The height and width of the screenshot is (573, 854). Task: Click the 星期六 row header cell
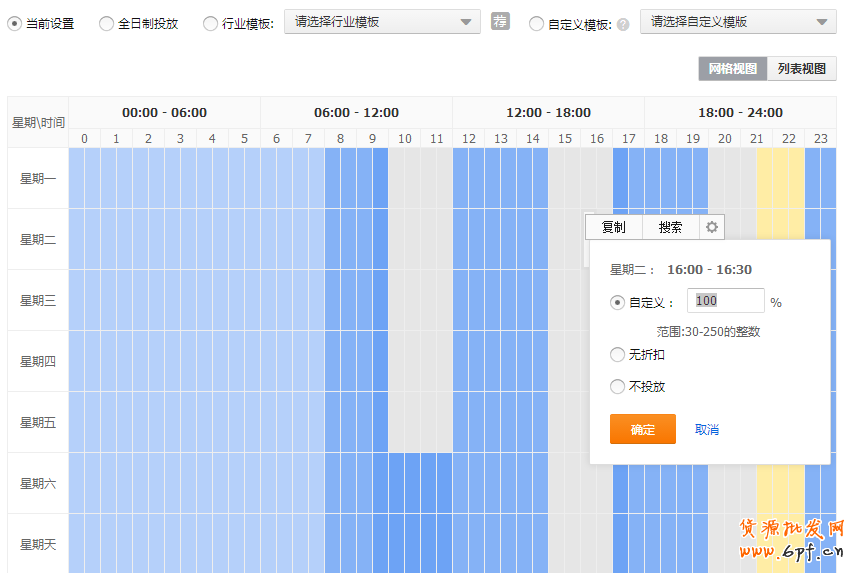(x=38, y=484)
